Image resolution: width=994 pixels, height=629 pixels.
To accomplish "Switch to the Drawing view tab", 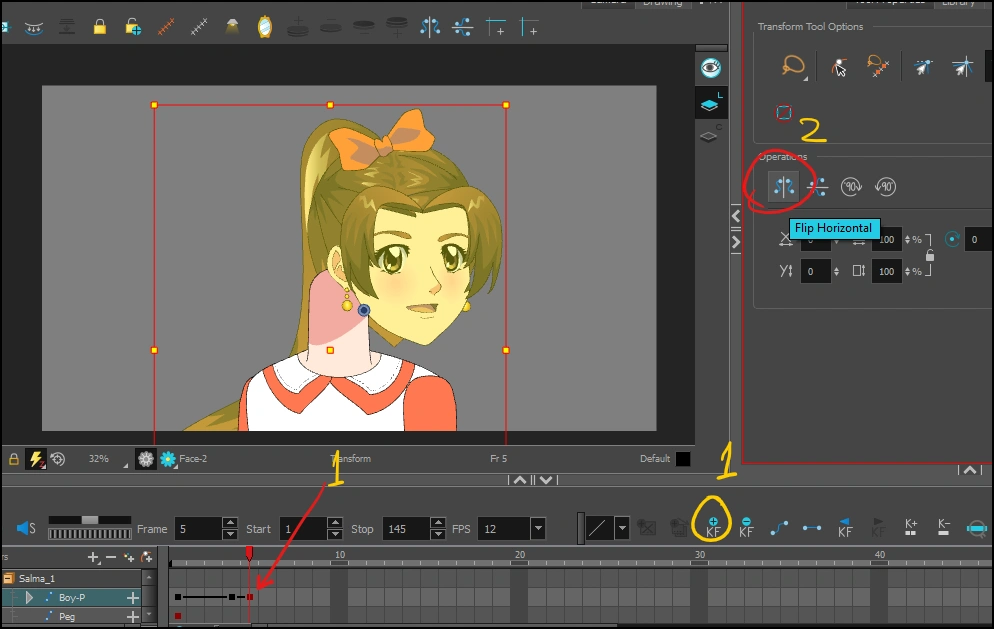I will (x=662, y=3).
